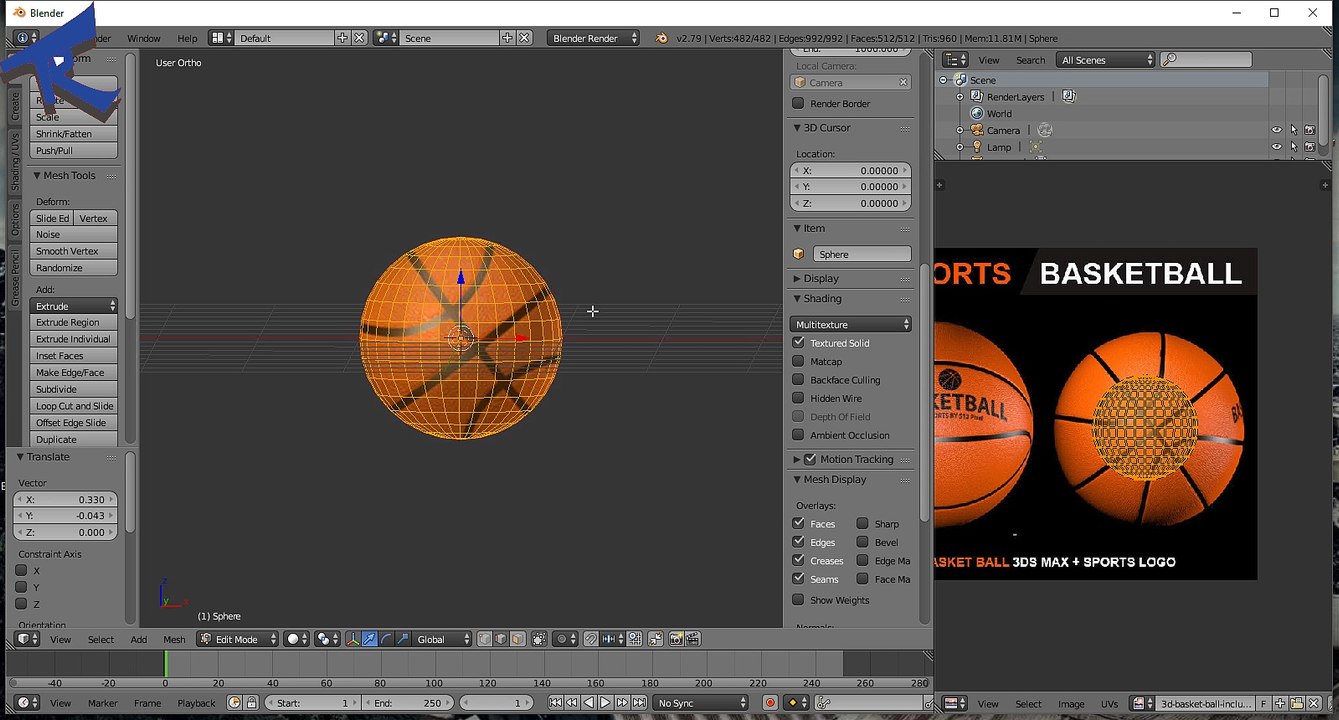Click the World globe icon in outliner
The height and width of the screenshot is (720, 1339).
tap(975, 113)
